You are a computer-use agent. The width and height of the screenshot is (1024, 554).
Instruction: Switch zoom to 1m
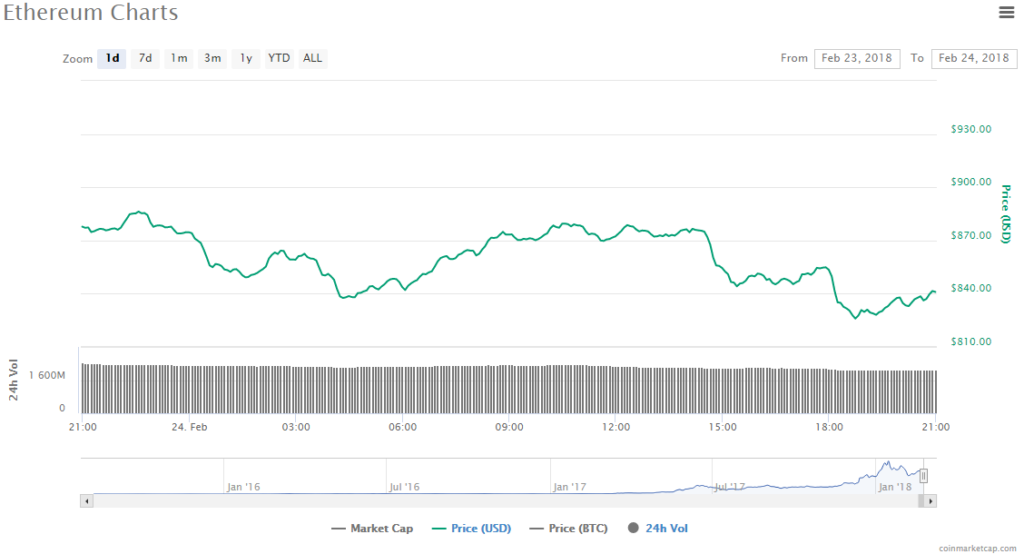179,58
